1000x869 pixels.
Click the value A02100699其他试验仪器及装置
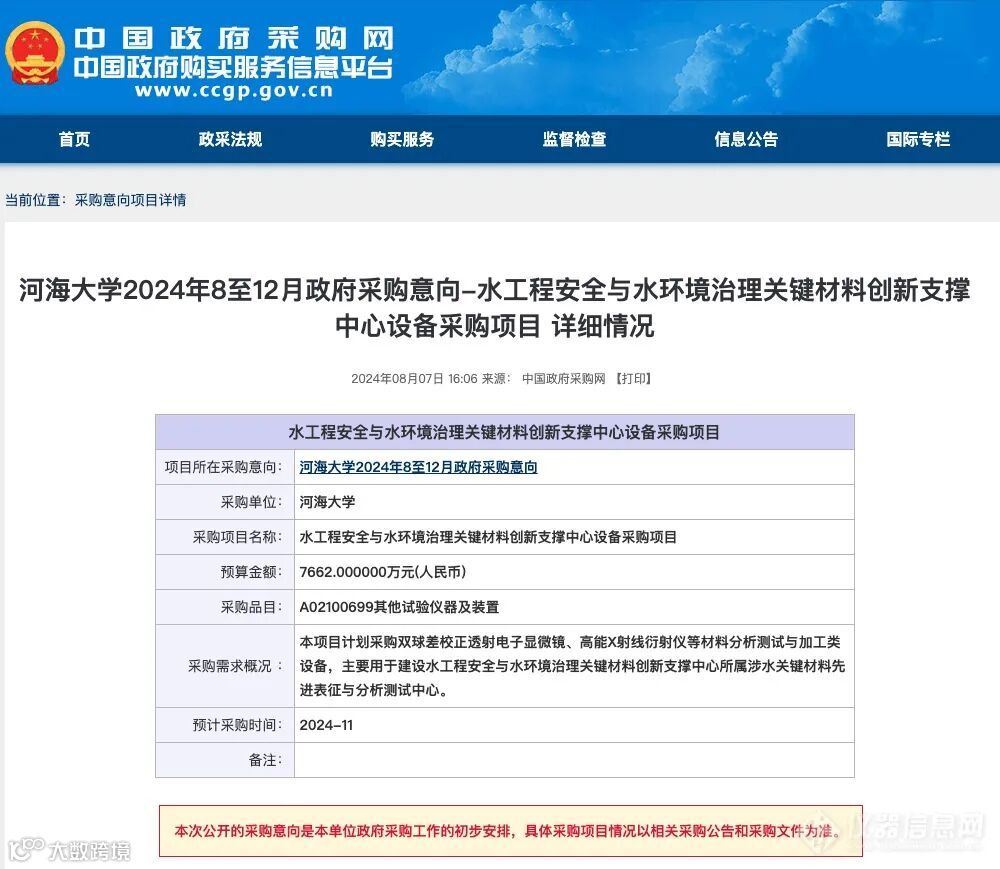[399, 608]
